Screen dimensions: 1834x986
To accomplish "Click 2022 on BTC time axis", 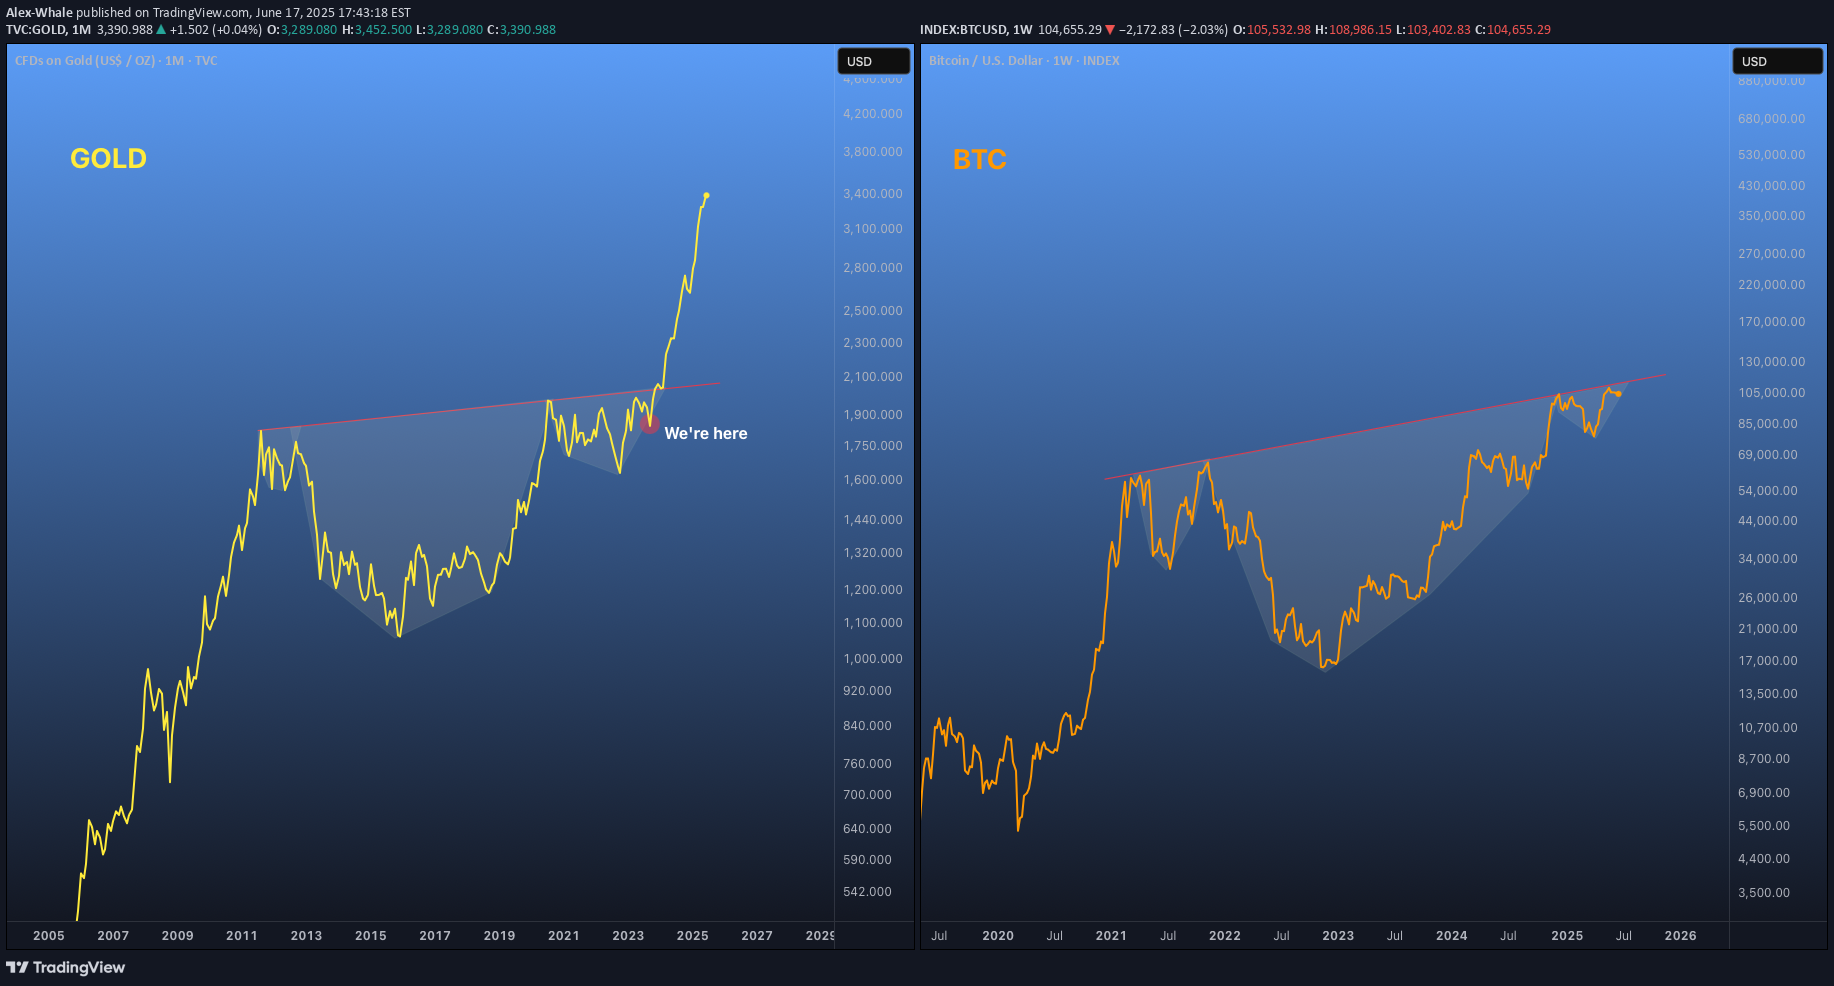I will coord(1225,936).
